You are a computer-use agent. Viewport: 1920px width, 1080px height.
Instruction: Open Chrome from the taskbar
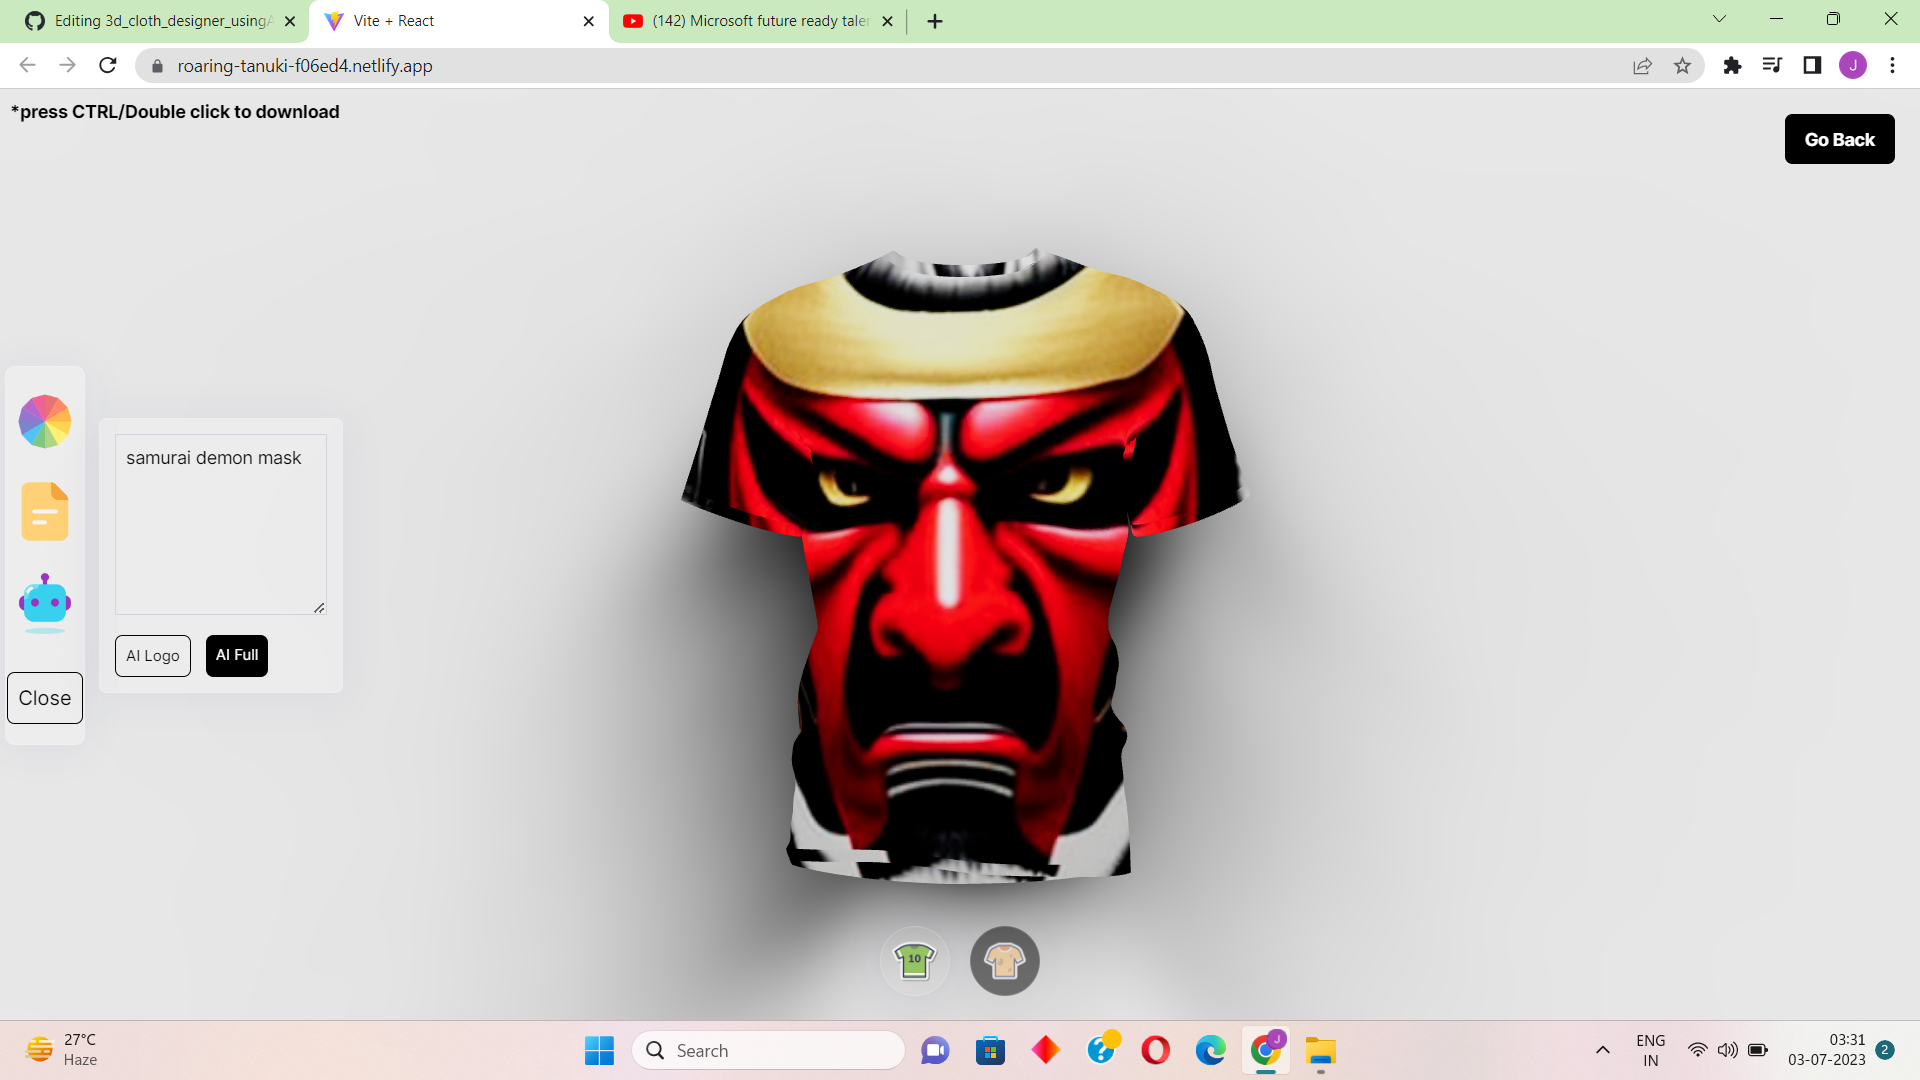pyautogui.click(x=1265, y=1050)
